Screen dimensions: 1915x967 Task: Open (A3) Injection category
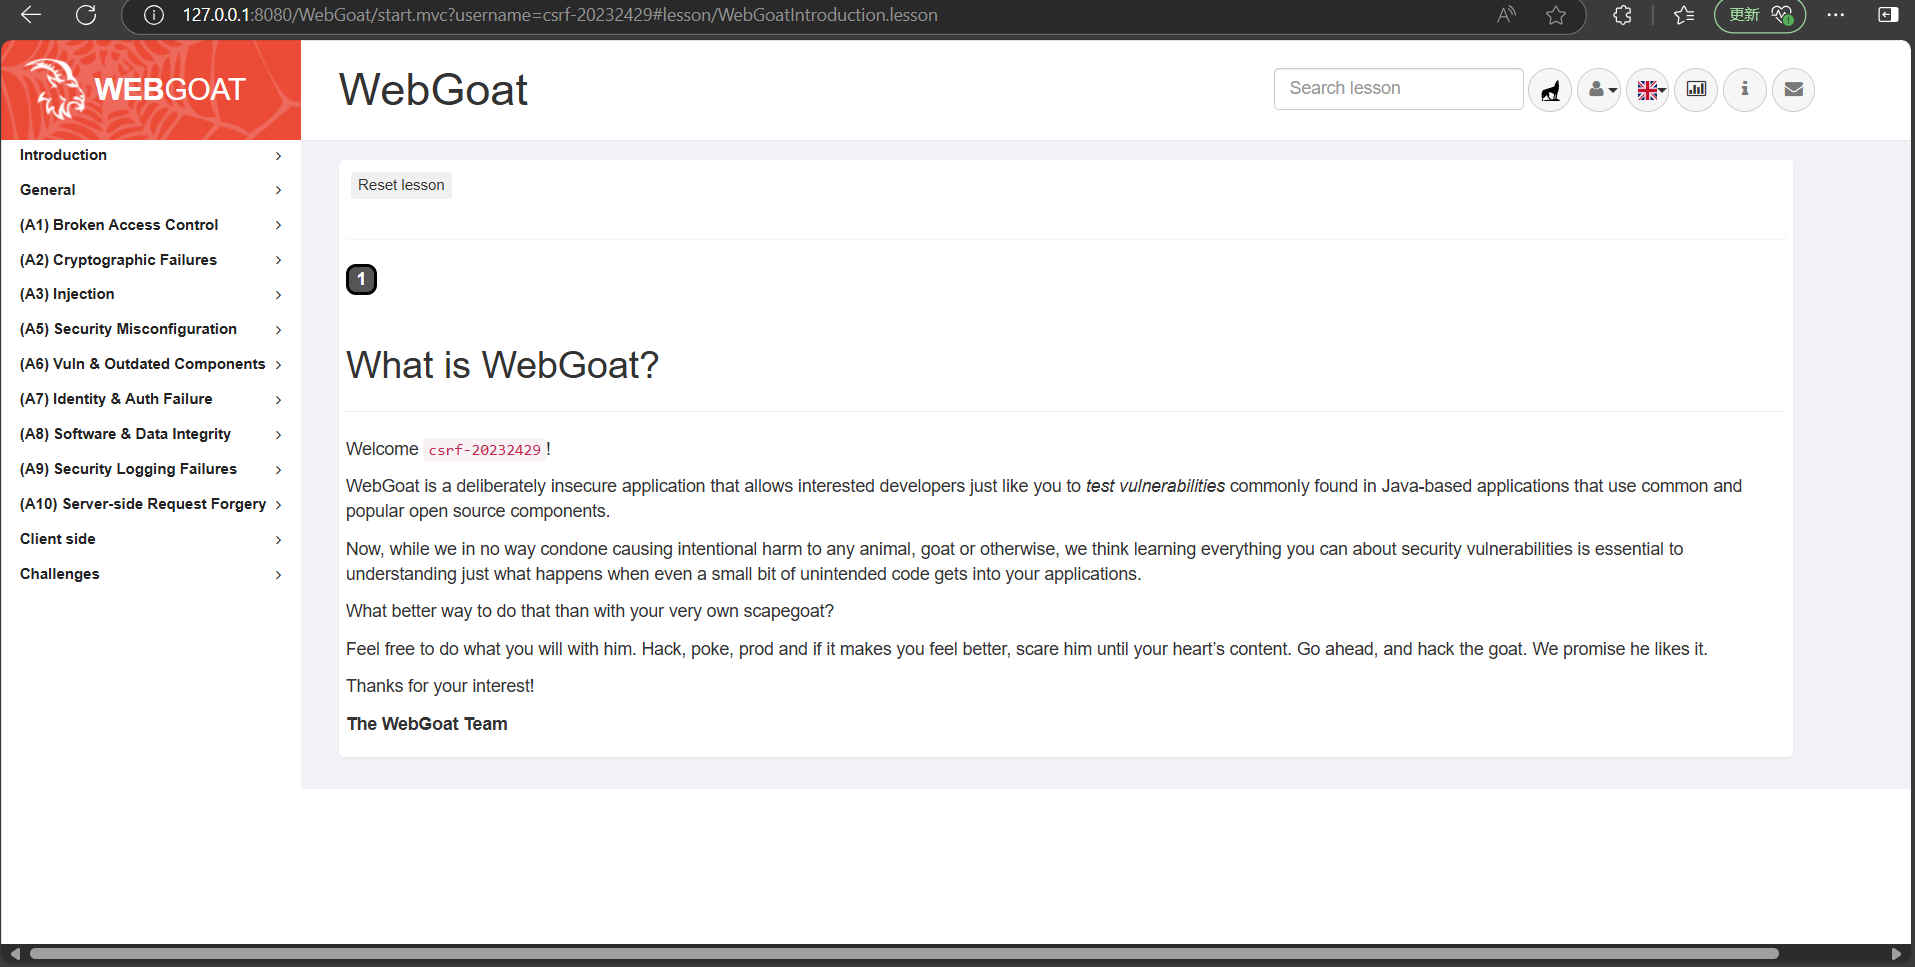pyautogui.click(x=150, y=294)
